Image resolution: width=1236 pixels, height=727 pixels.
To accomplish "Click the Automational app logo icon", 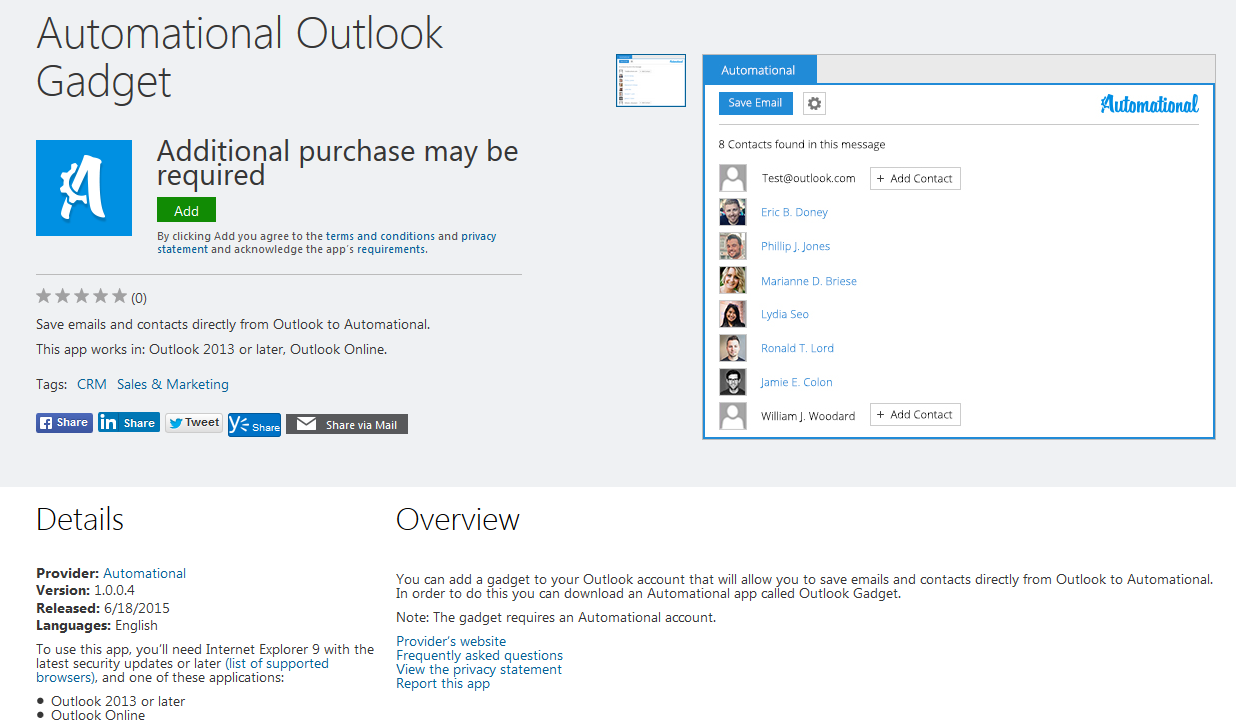I will pos(84,188).
